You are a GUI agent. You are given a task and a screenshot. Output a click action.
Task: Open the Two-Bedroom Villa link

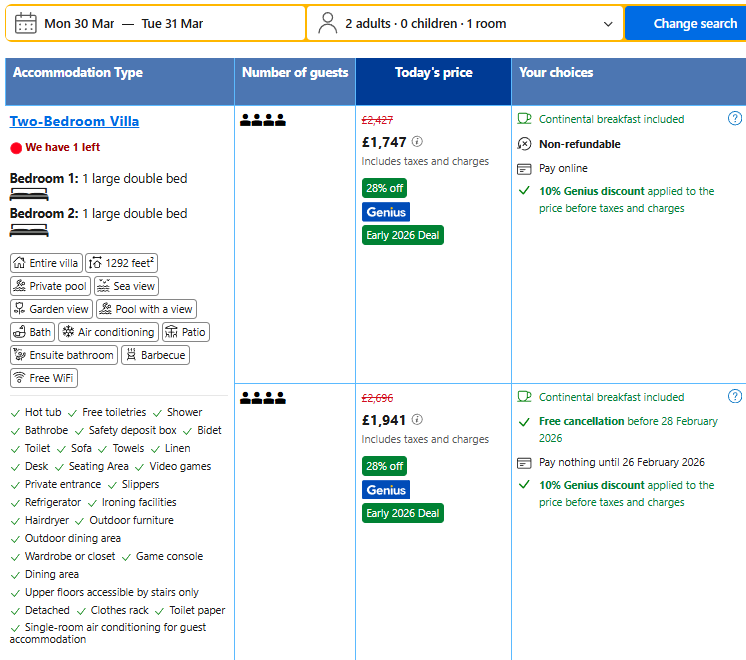click(74, 121)
